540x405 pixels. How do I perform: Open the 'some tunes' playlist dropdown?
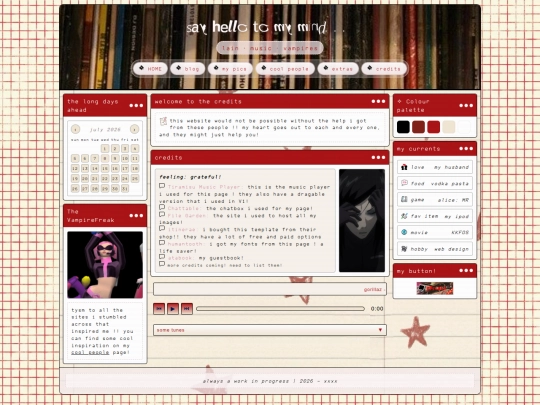click(270, 330)
